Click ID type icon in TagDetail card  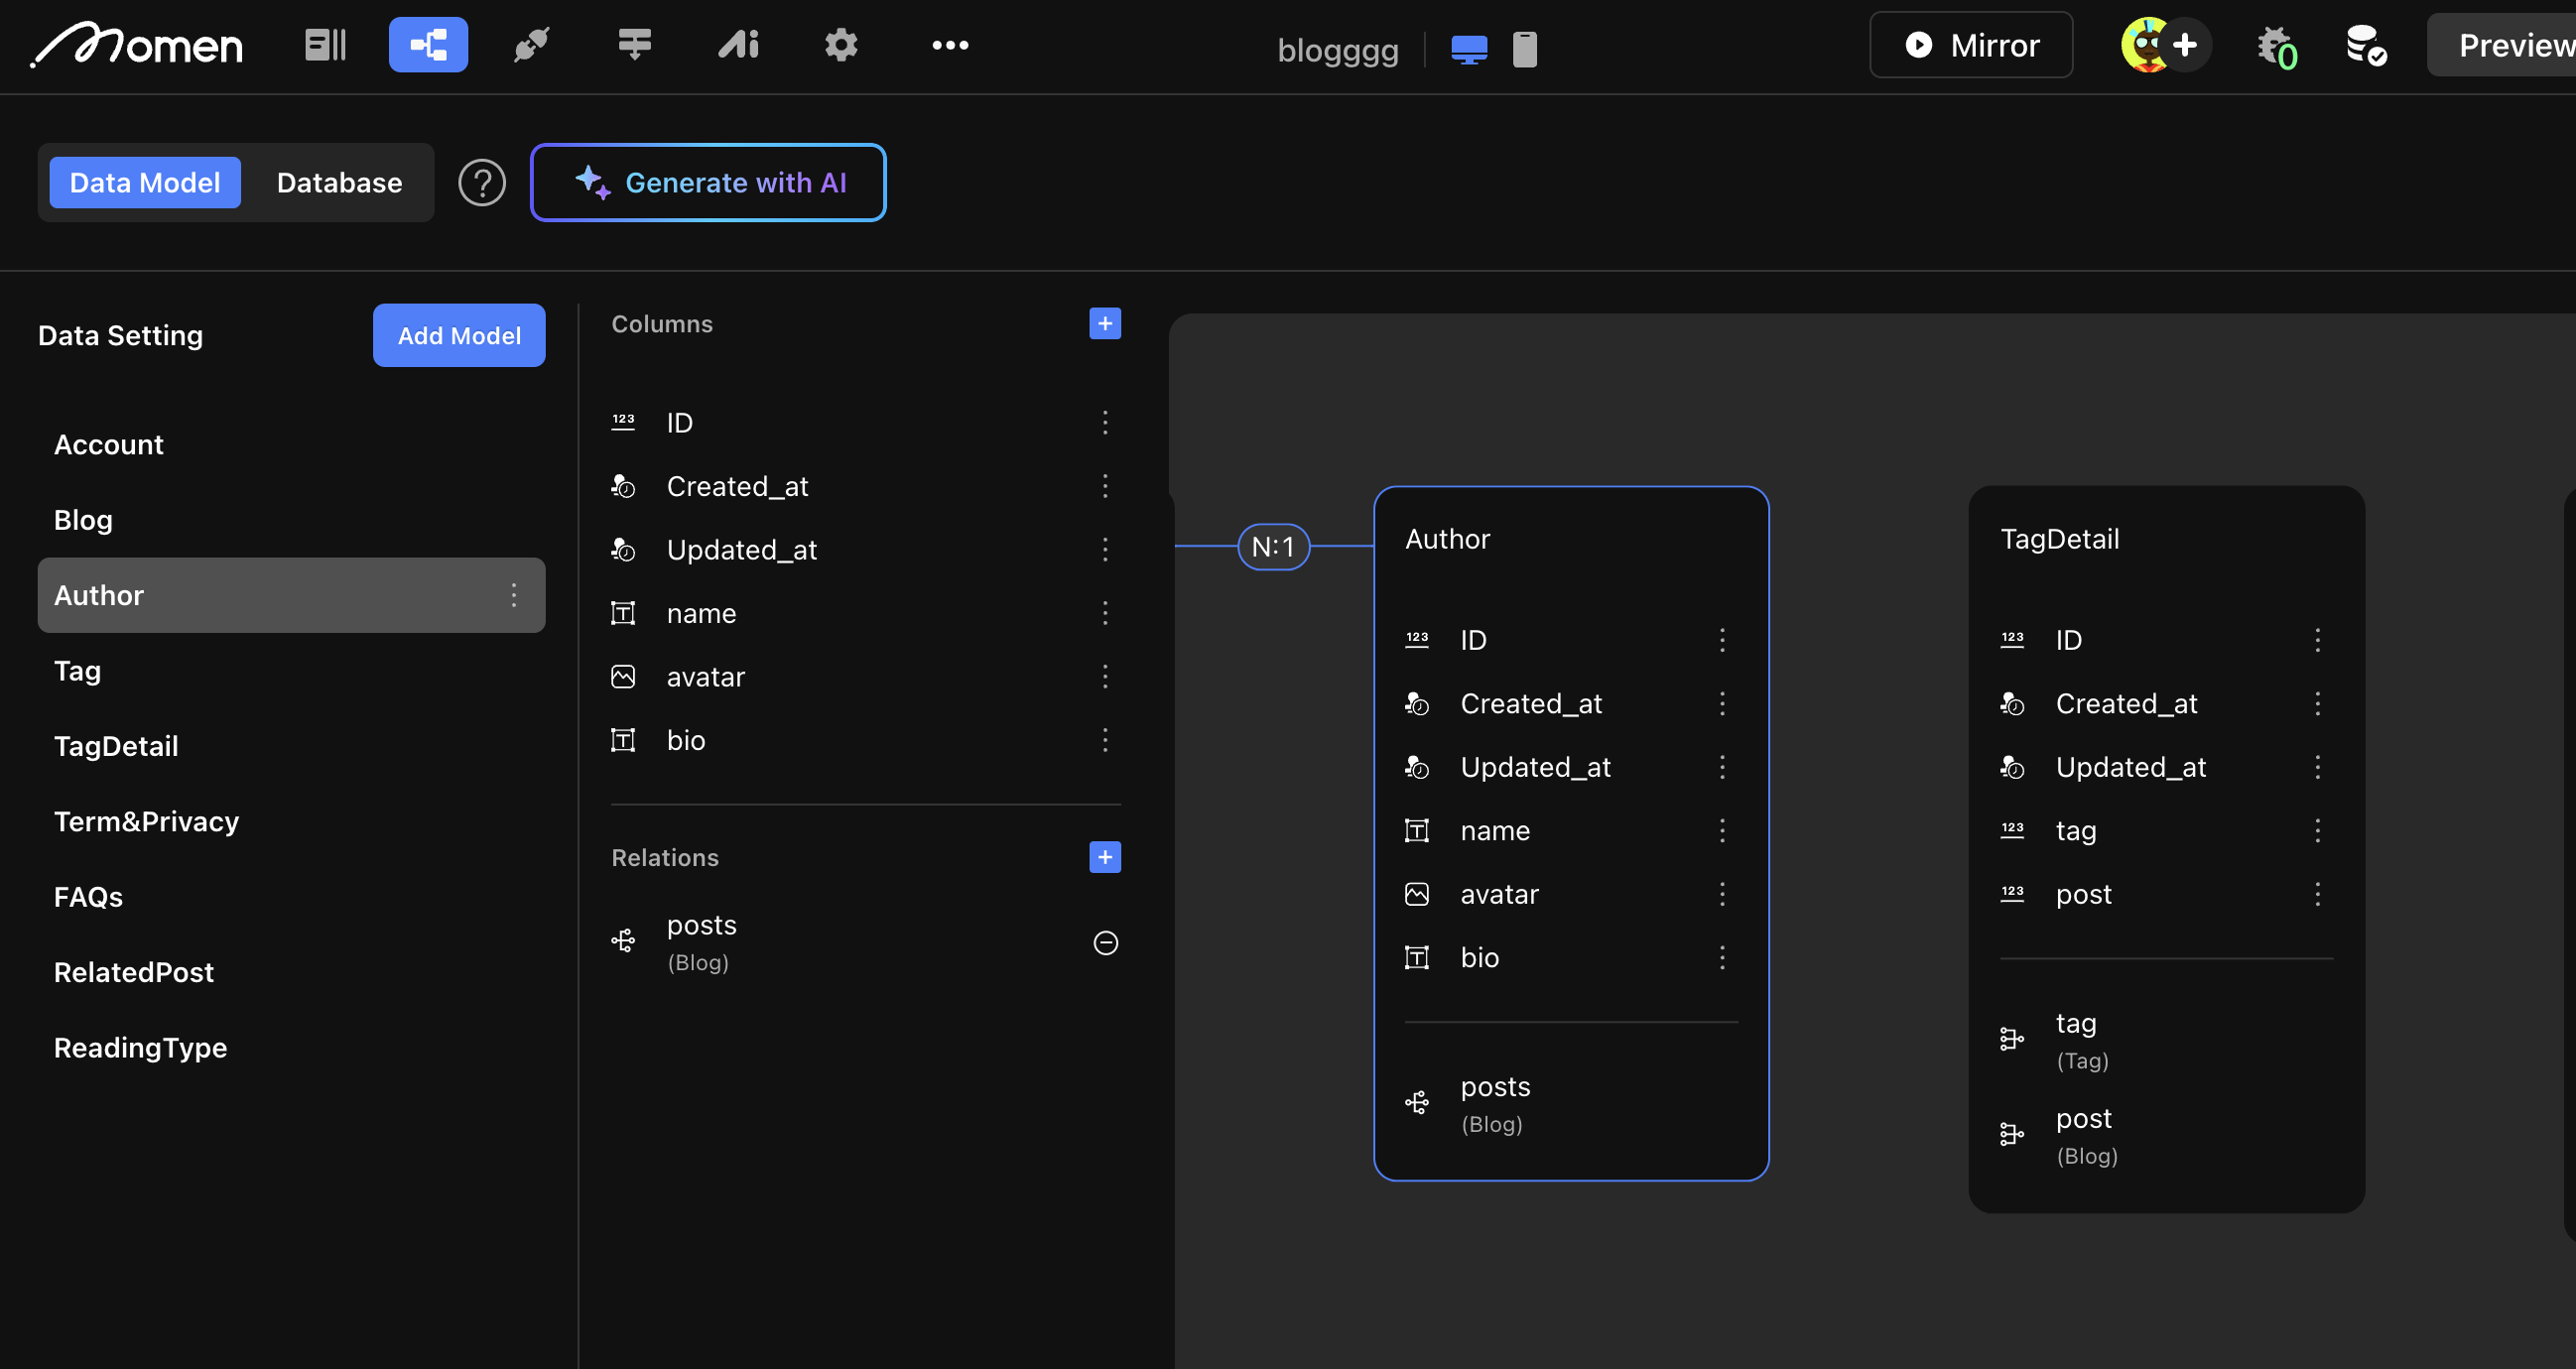click(x=2012, y=640)
